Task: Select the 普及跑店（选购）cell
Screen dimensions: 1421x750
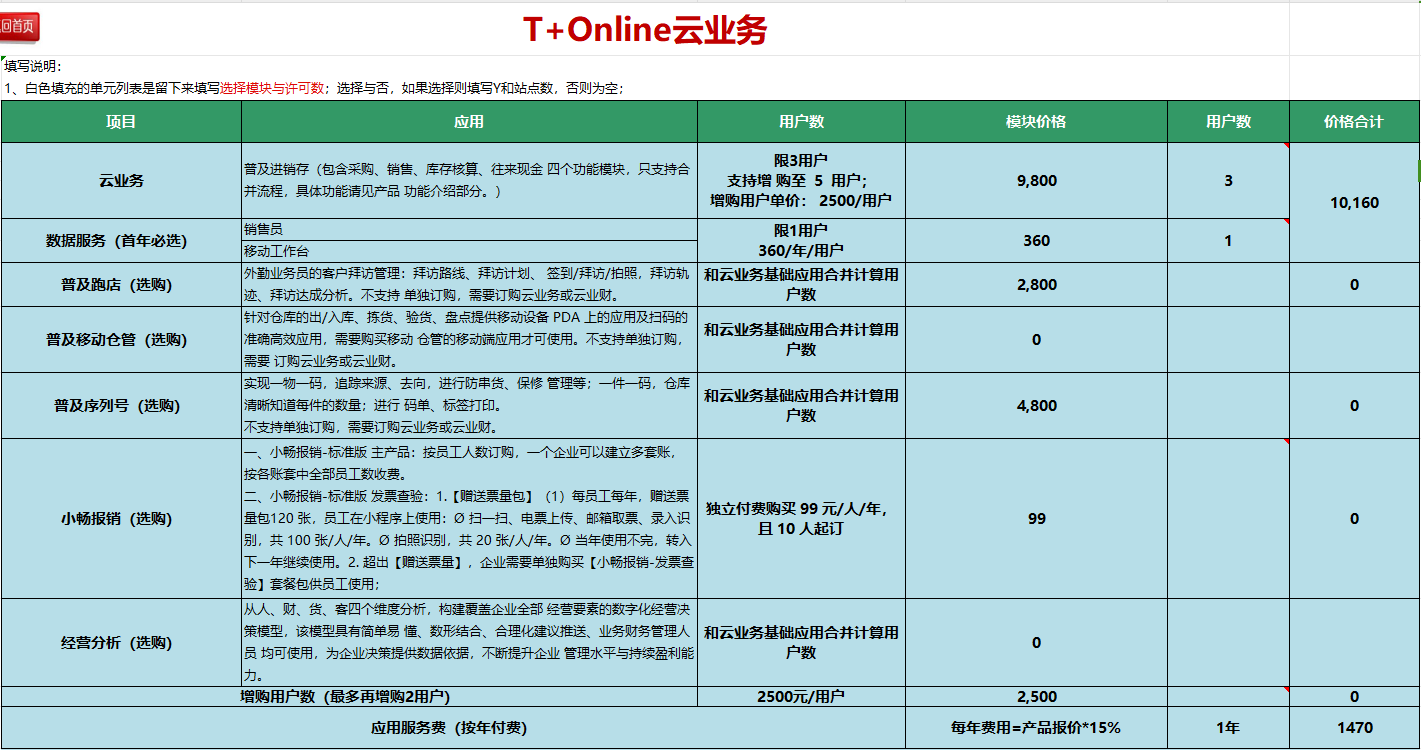Action: tap(121, 285)
